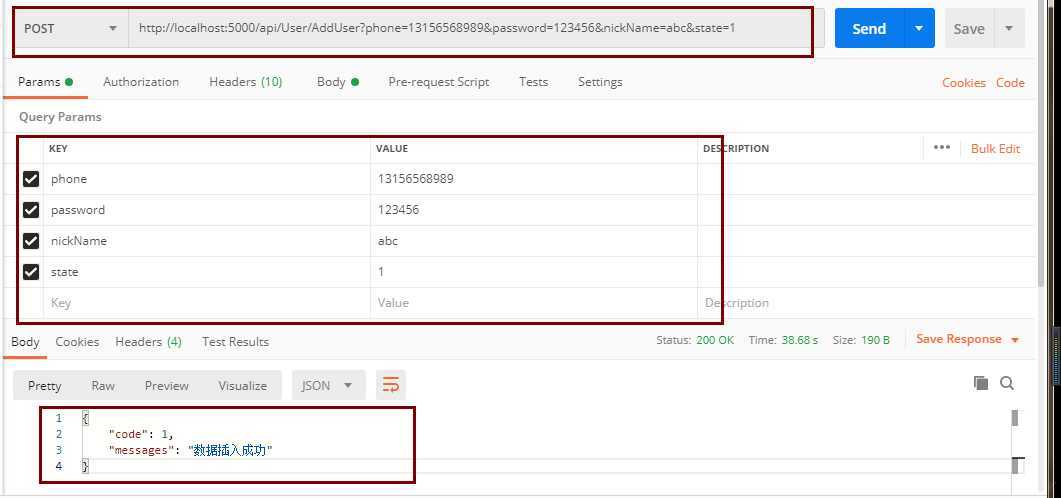Click the value 123456
The height and width of the screenshot is (498, 1061).
[399, 210]
